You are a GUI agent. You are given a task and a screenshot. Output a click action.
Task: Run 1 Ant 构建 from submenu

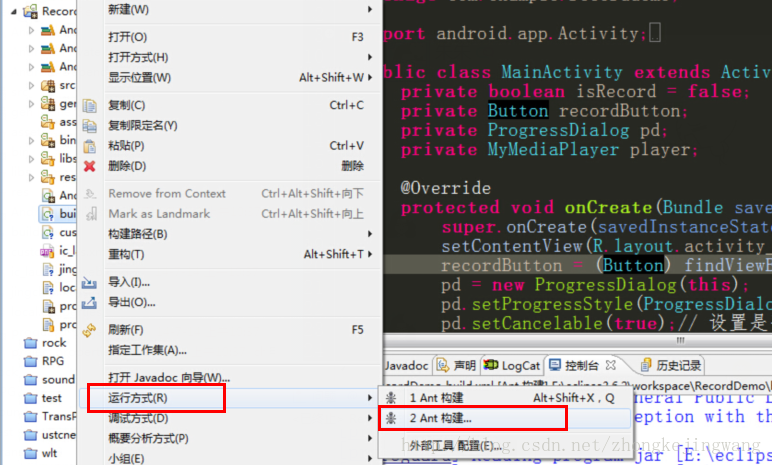[505, 398]
